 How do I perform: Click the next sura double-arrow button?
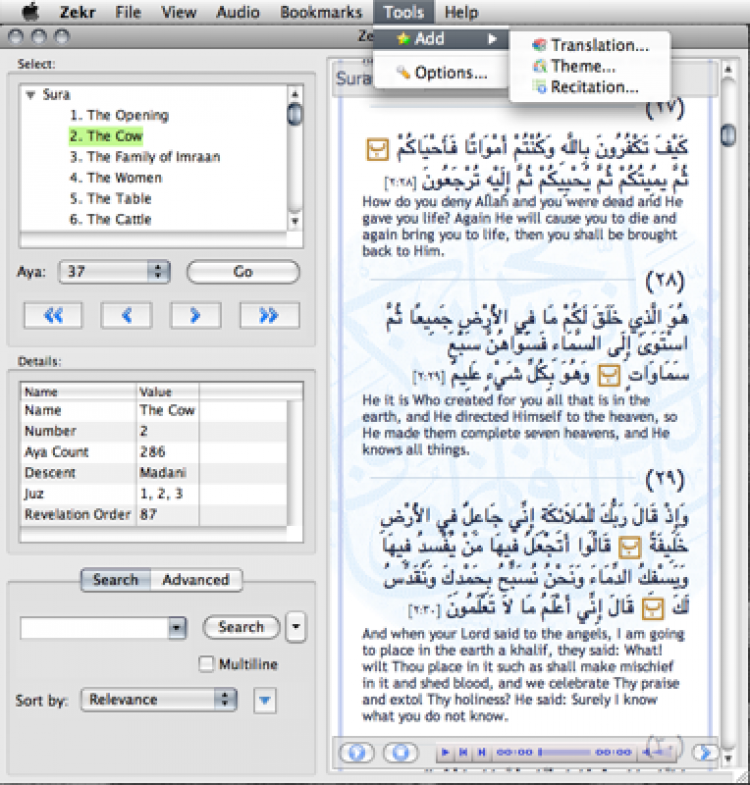coord(268,316)
